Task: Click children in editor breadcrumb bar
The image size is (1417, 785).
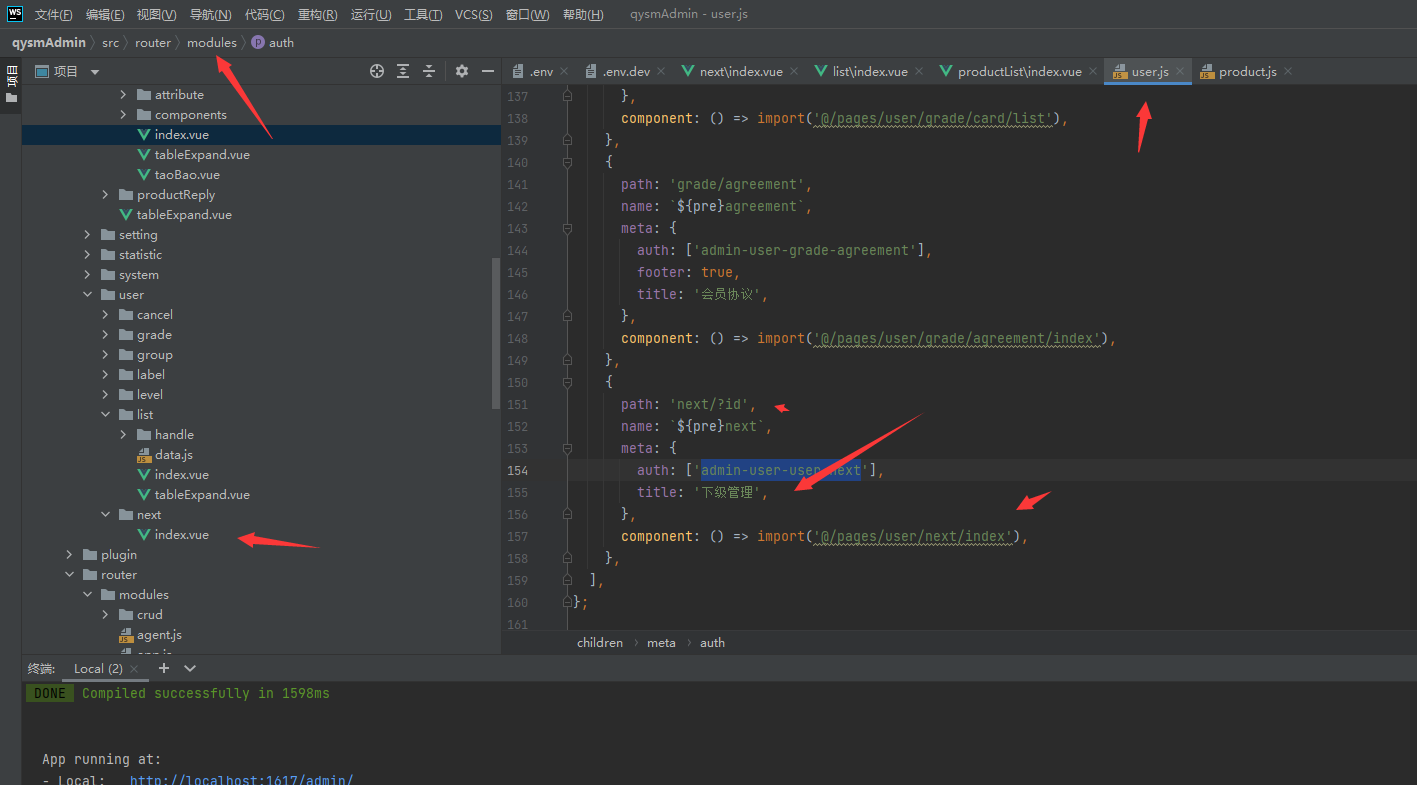Action: coord(600,643)
